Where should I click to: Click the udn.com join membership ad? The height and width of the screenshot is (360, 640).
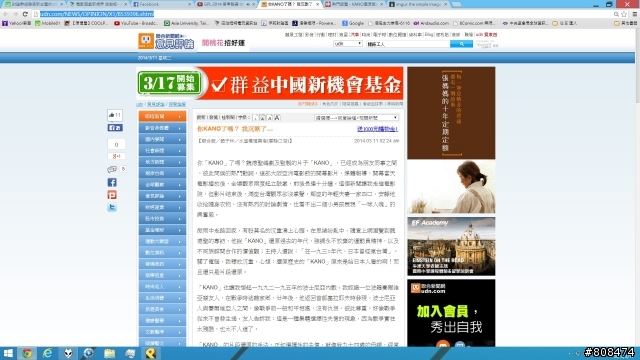tap(451, 313)
